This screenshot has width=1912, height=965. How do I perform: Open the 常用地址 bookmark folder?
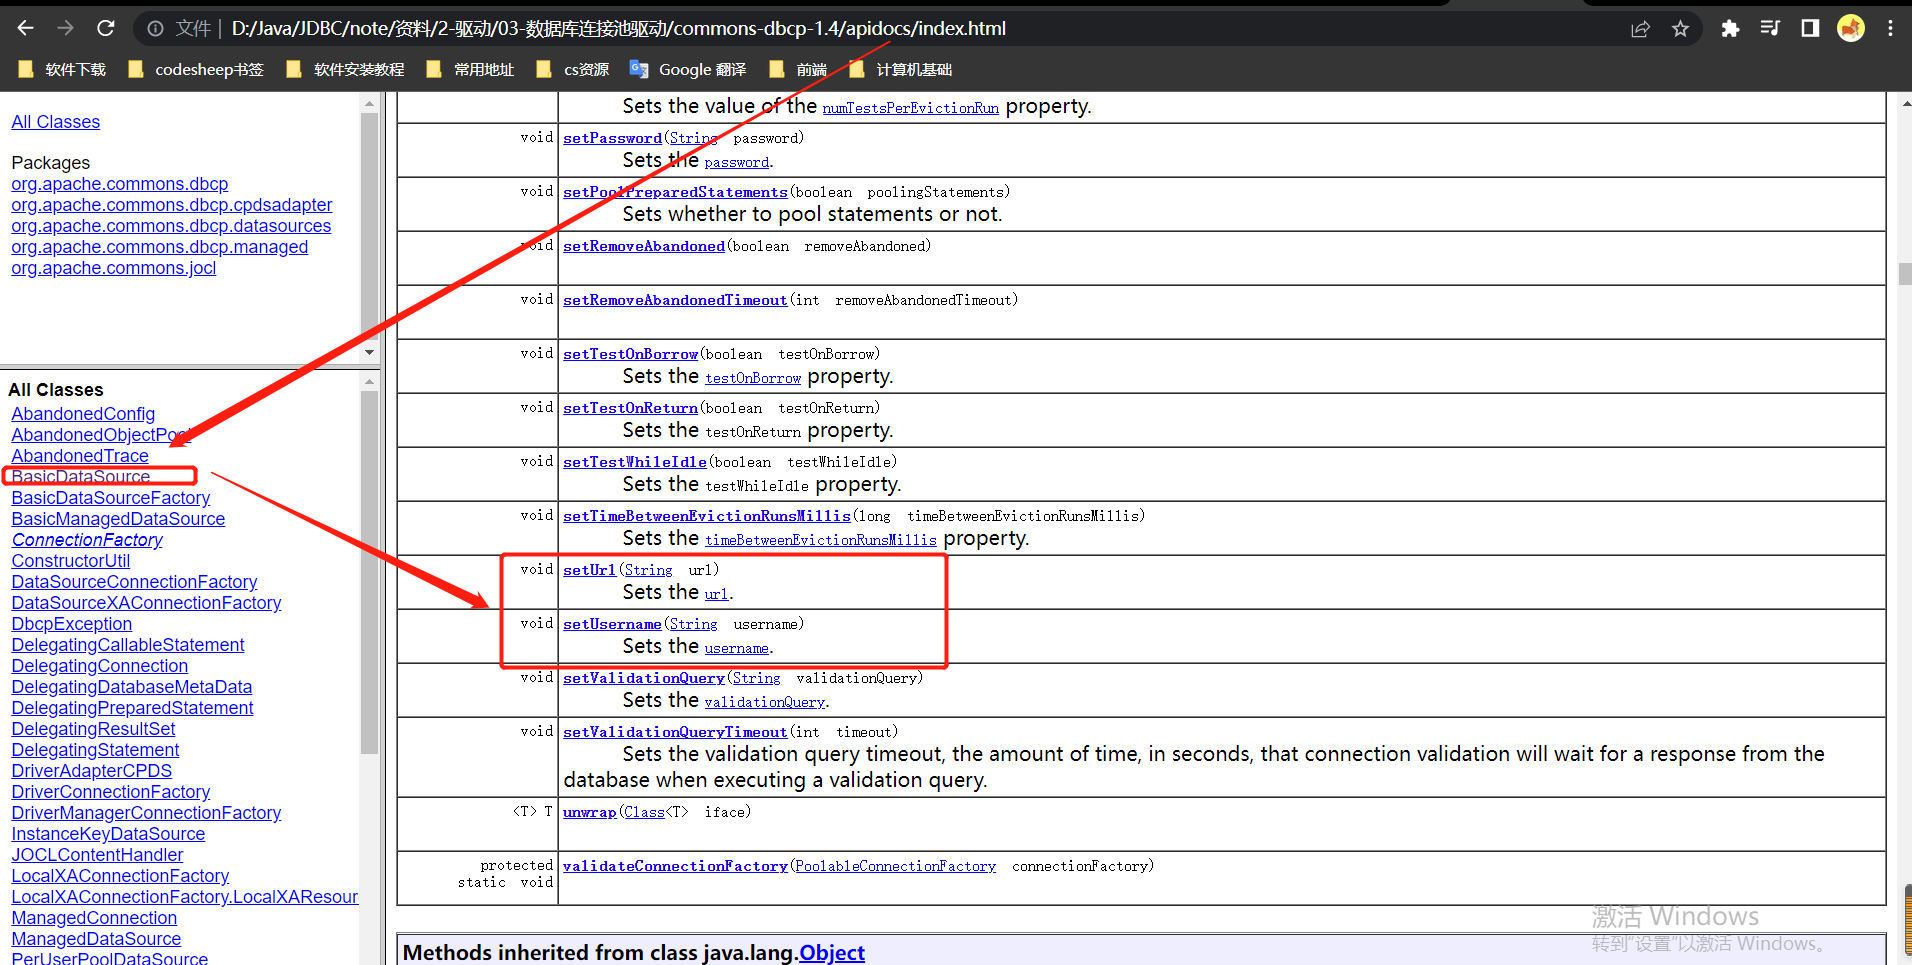click(x=470, y=69)
